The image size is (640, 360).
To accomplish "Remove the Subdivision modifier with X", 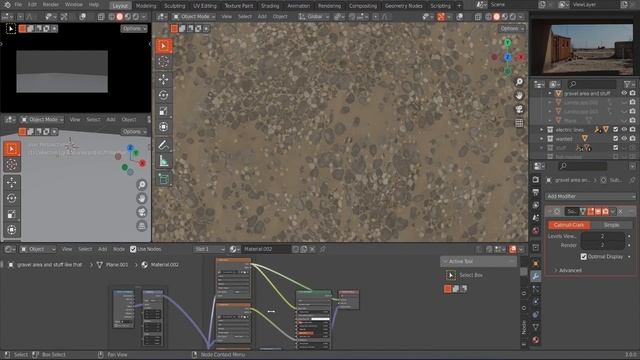I will click(x=621, y=211).
